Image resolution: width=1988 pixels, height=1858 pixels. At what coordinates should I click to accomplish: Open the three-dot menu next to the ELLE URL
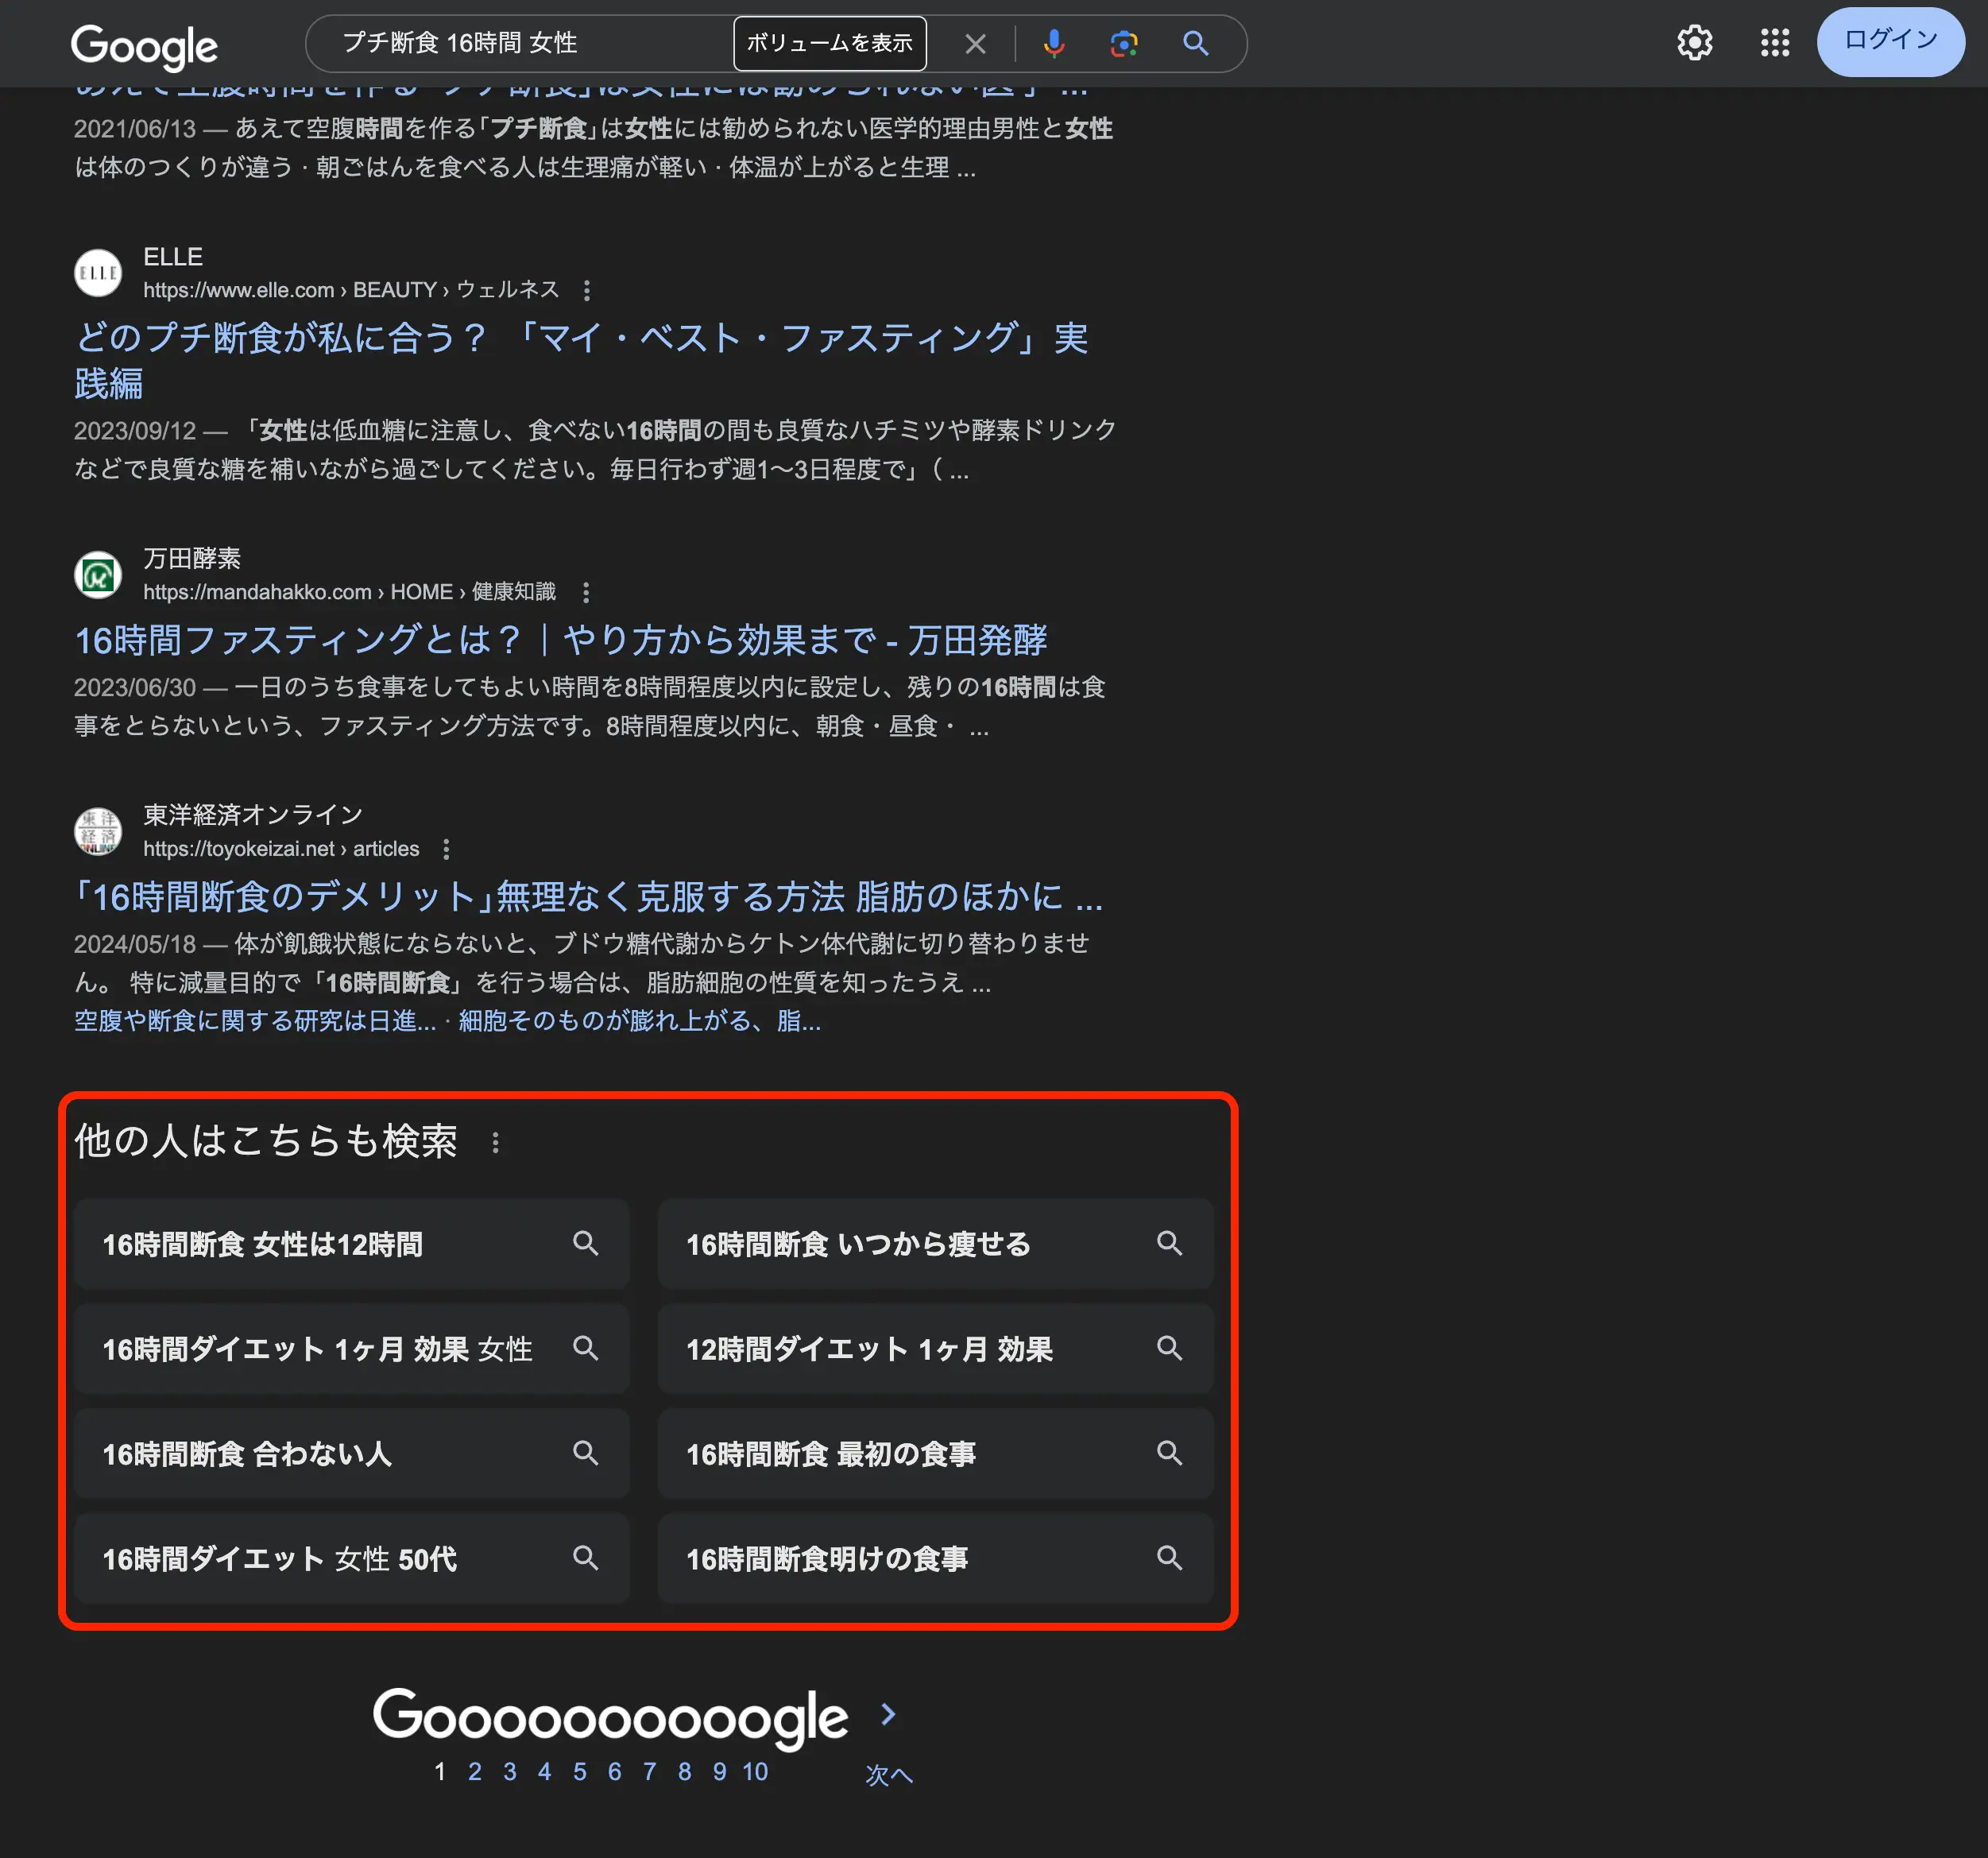tap(587, 291)
